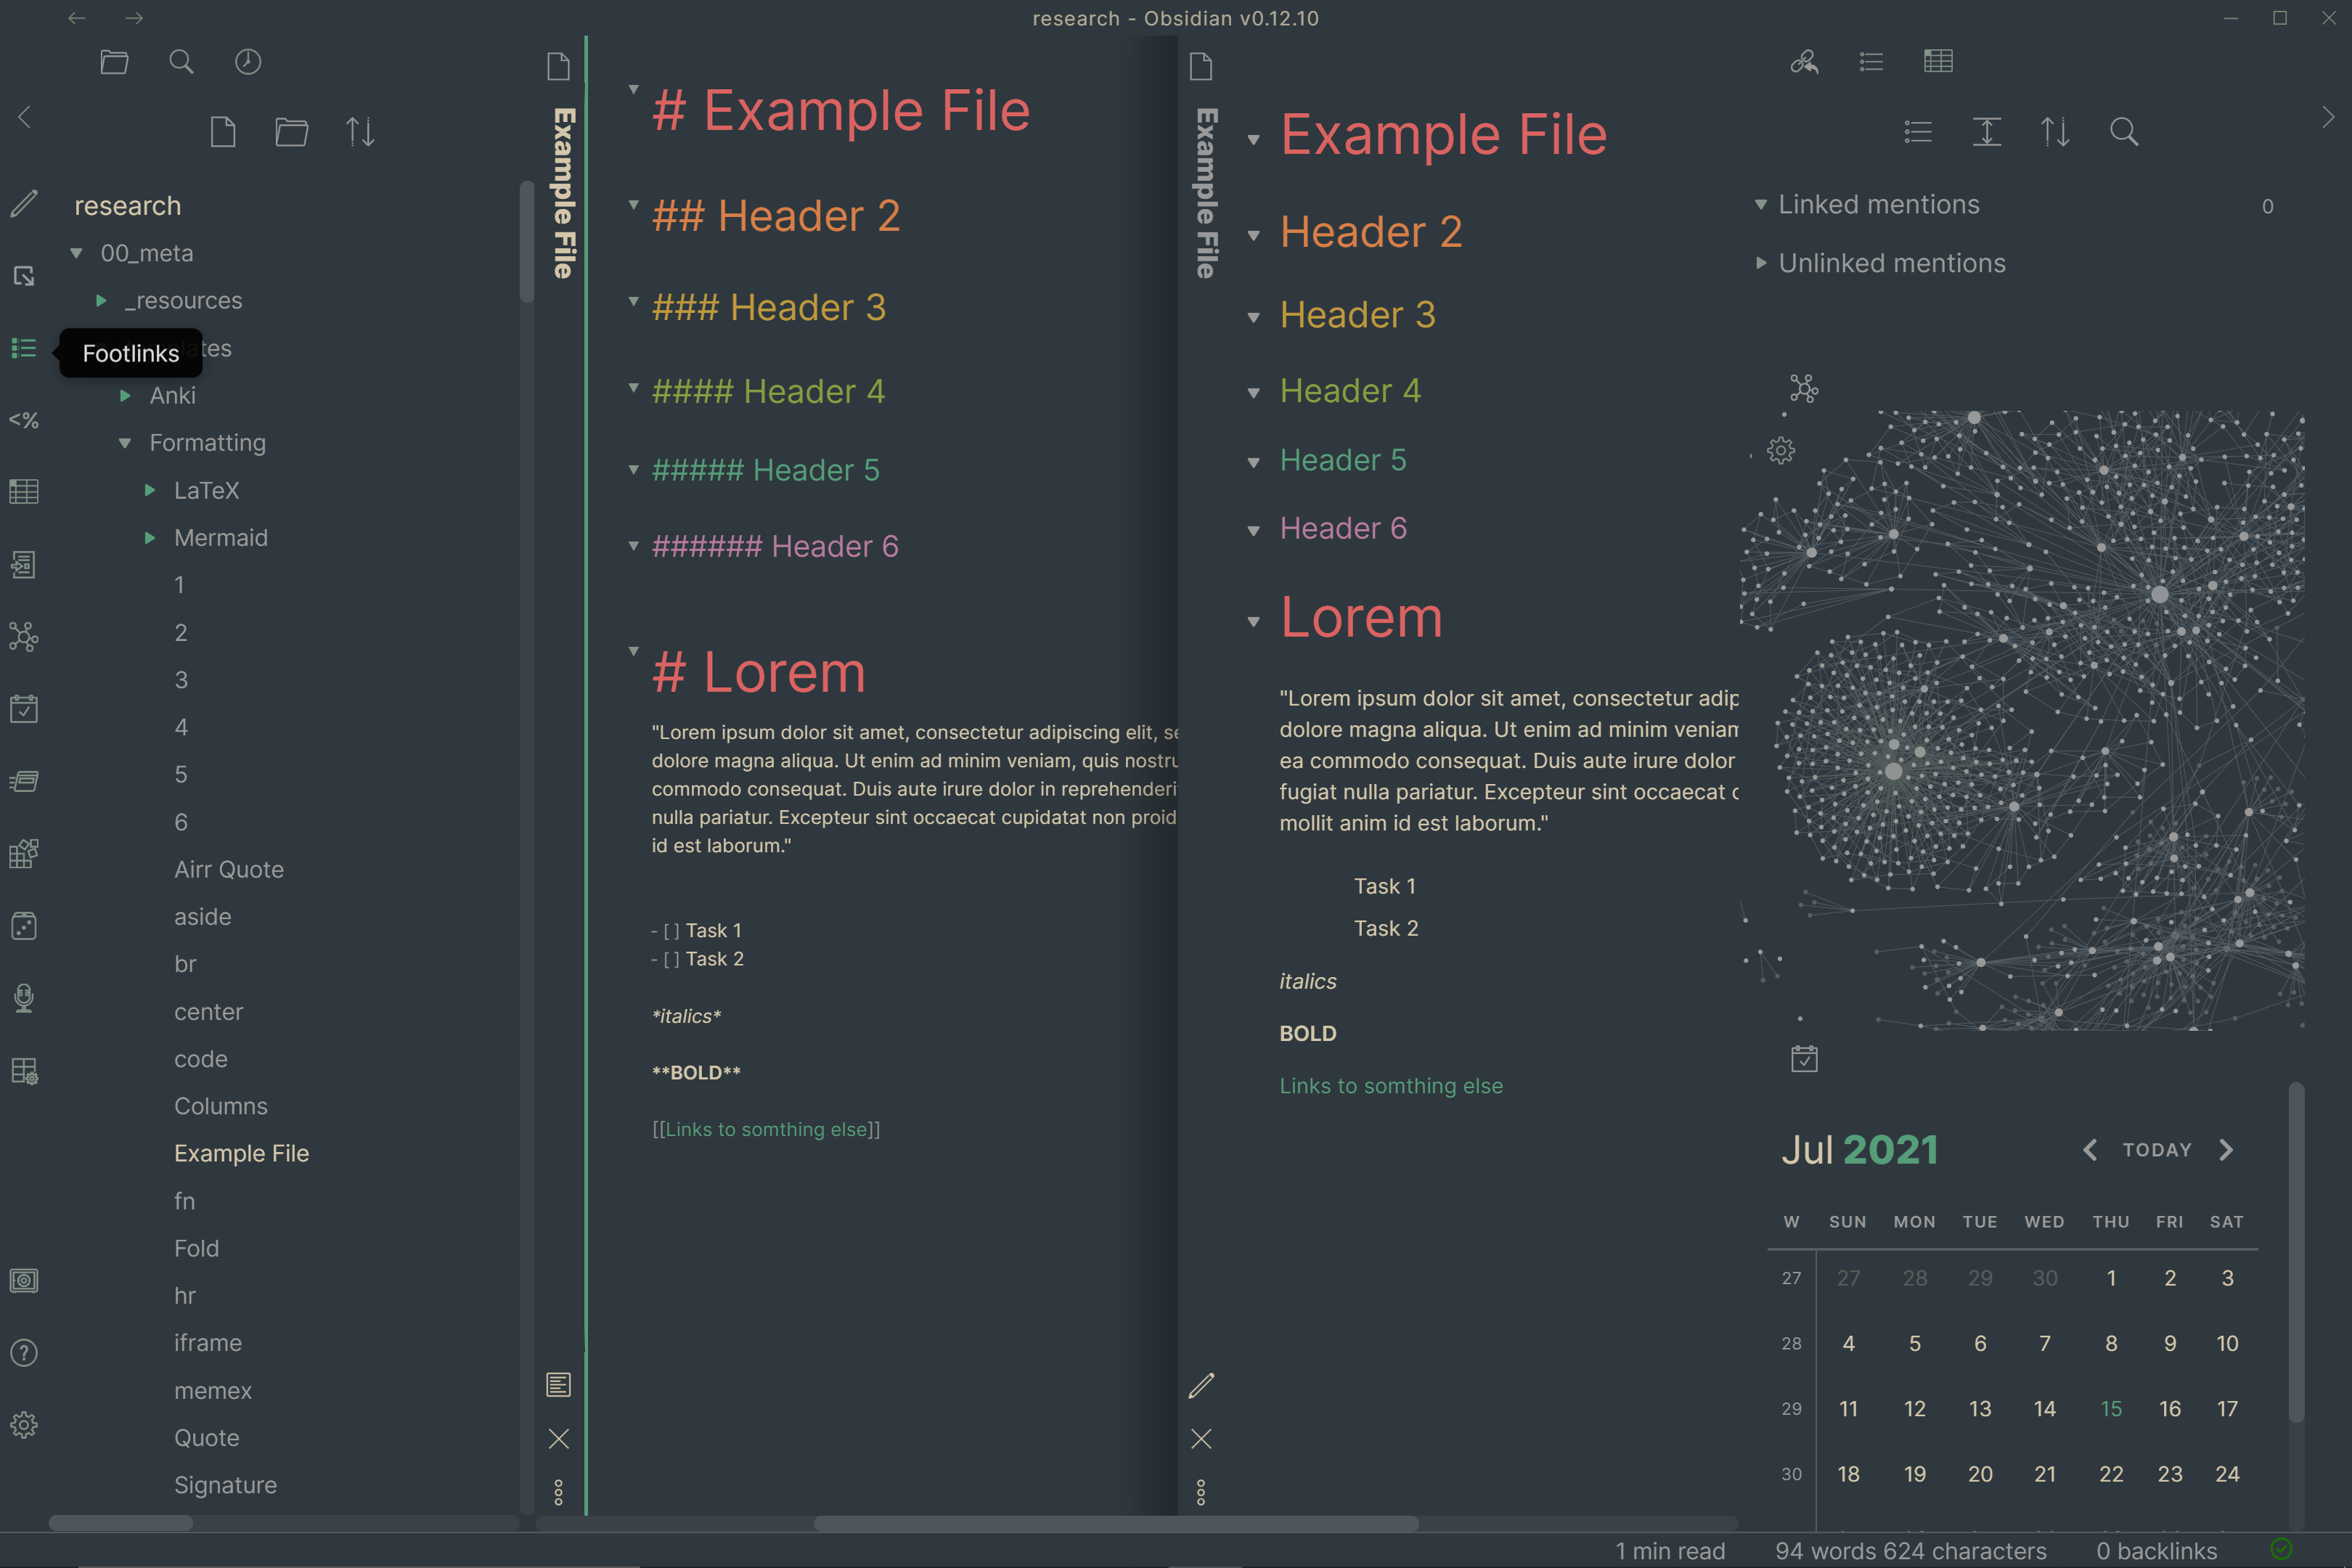The height and width of the screenshot is (1568, 2352).
Task: Click the Footlinks ribbon icon
Action: pos(24,348)
